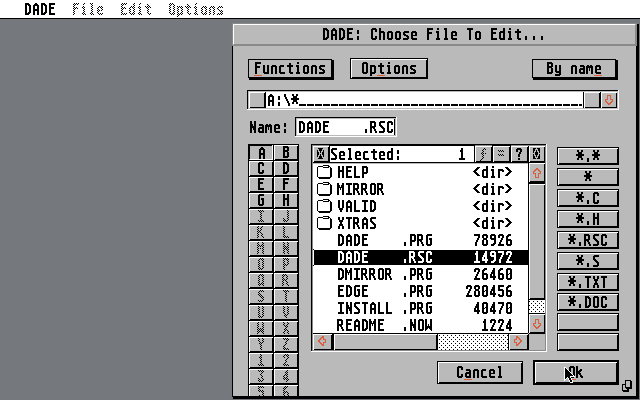The width and height of the screenshot is (640, 400).
Task: Open the File menu
Action: coord(88,9)
